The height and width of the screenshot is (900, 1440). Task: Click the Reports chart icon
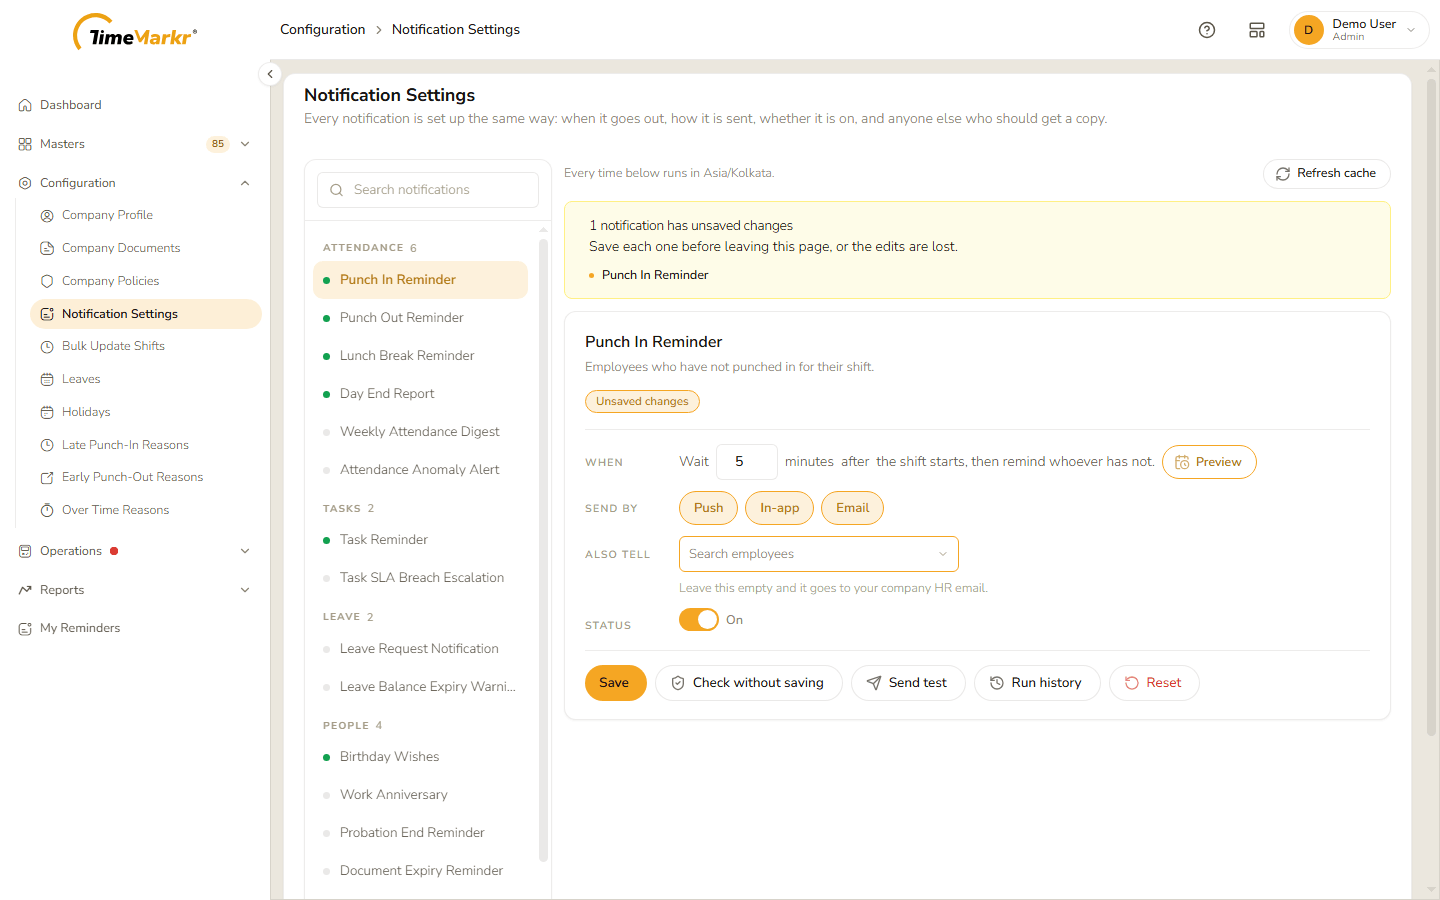point(25,590)
